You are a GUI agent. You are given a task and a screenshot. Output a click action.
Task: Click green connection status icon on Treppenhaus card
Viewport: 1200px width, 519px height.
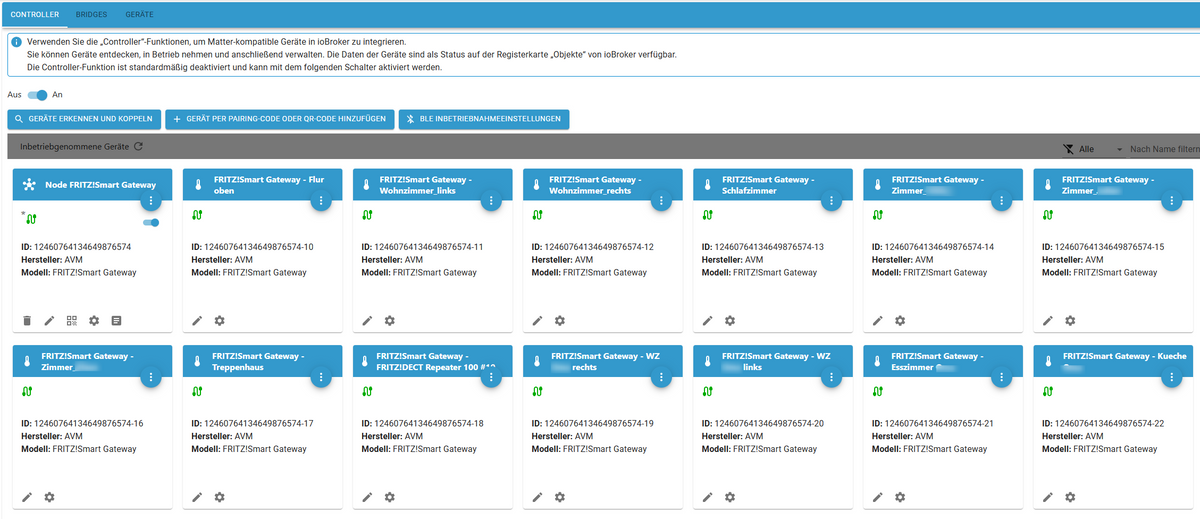pos(197,392)
